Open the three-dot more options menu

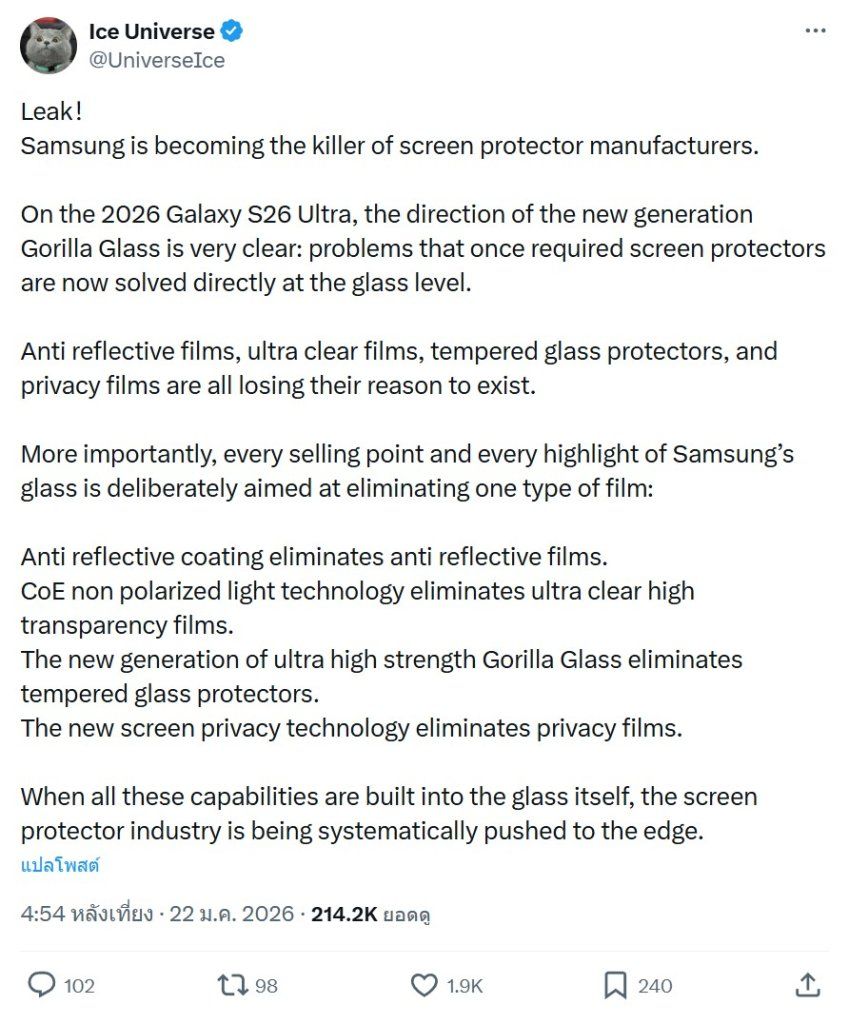coord(816,31)
